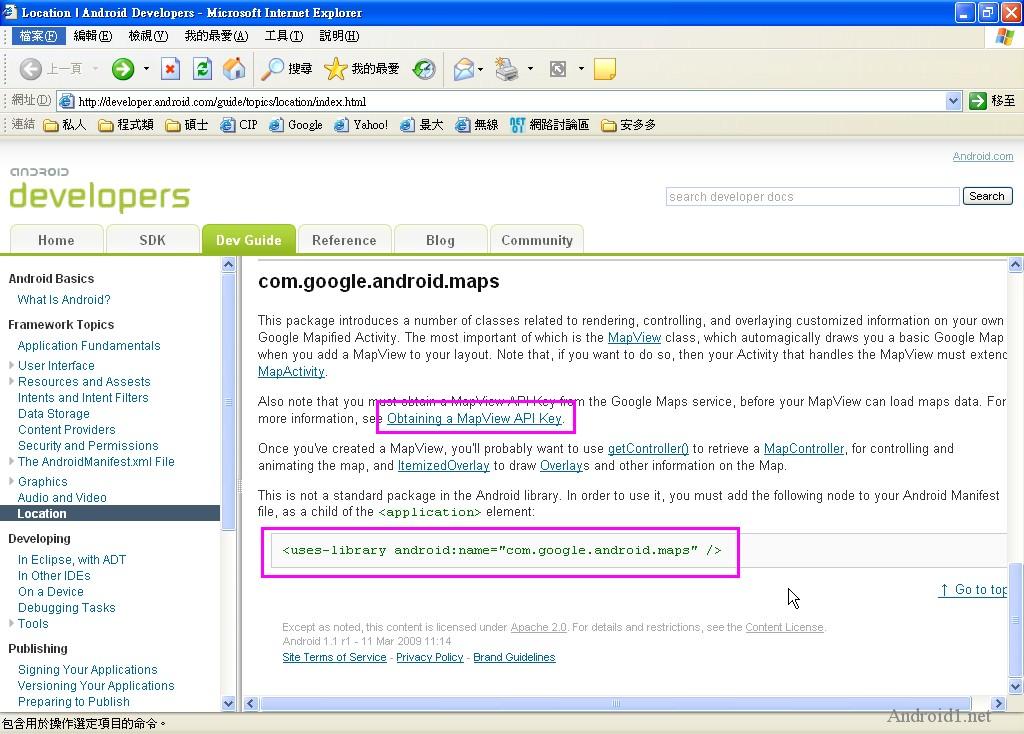The height and width of the screenshot is (734, 1024).
Task: Click the Search button
Action: click(x=987, y=196)
